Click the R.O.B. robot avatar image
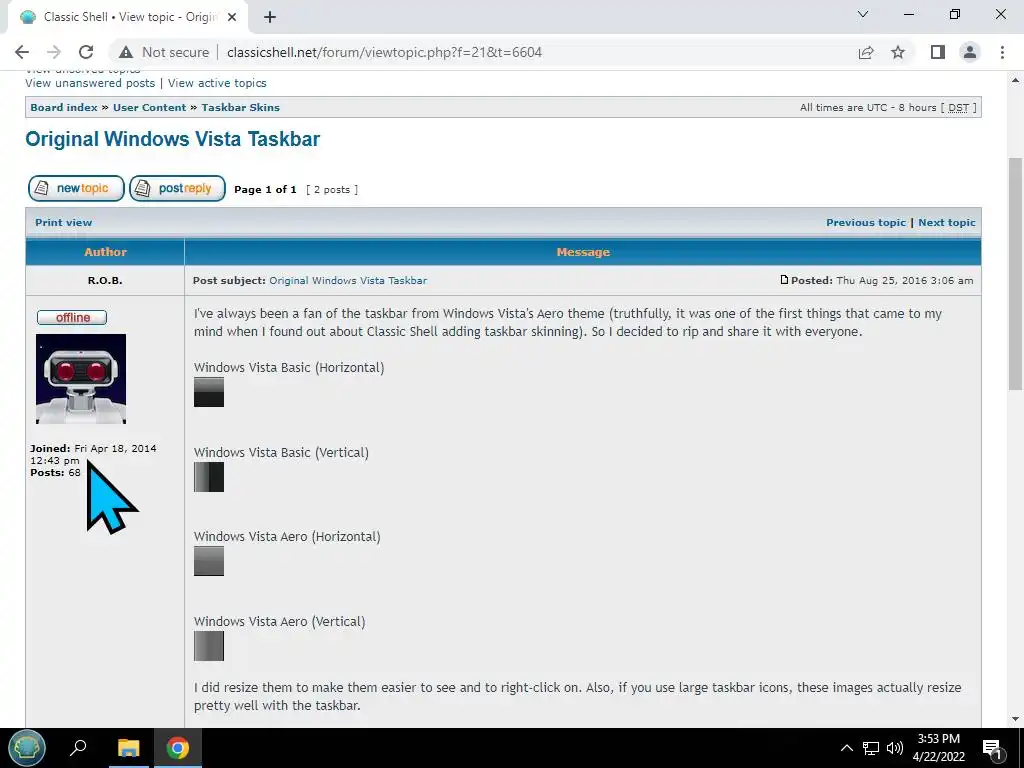 click(81, 379)
